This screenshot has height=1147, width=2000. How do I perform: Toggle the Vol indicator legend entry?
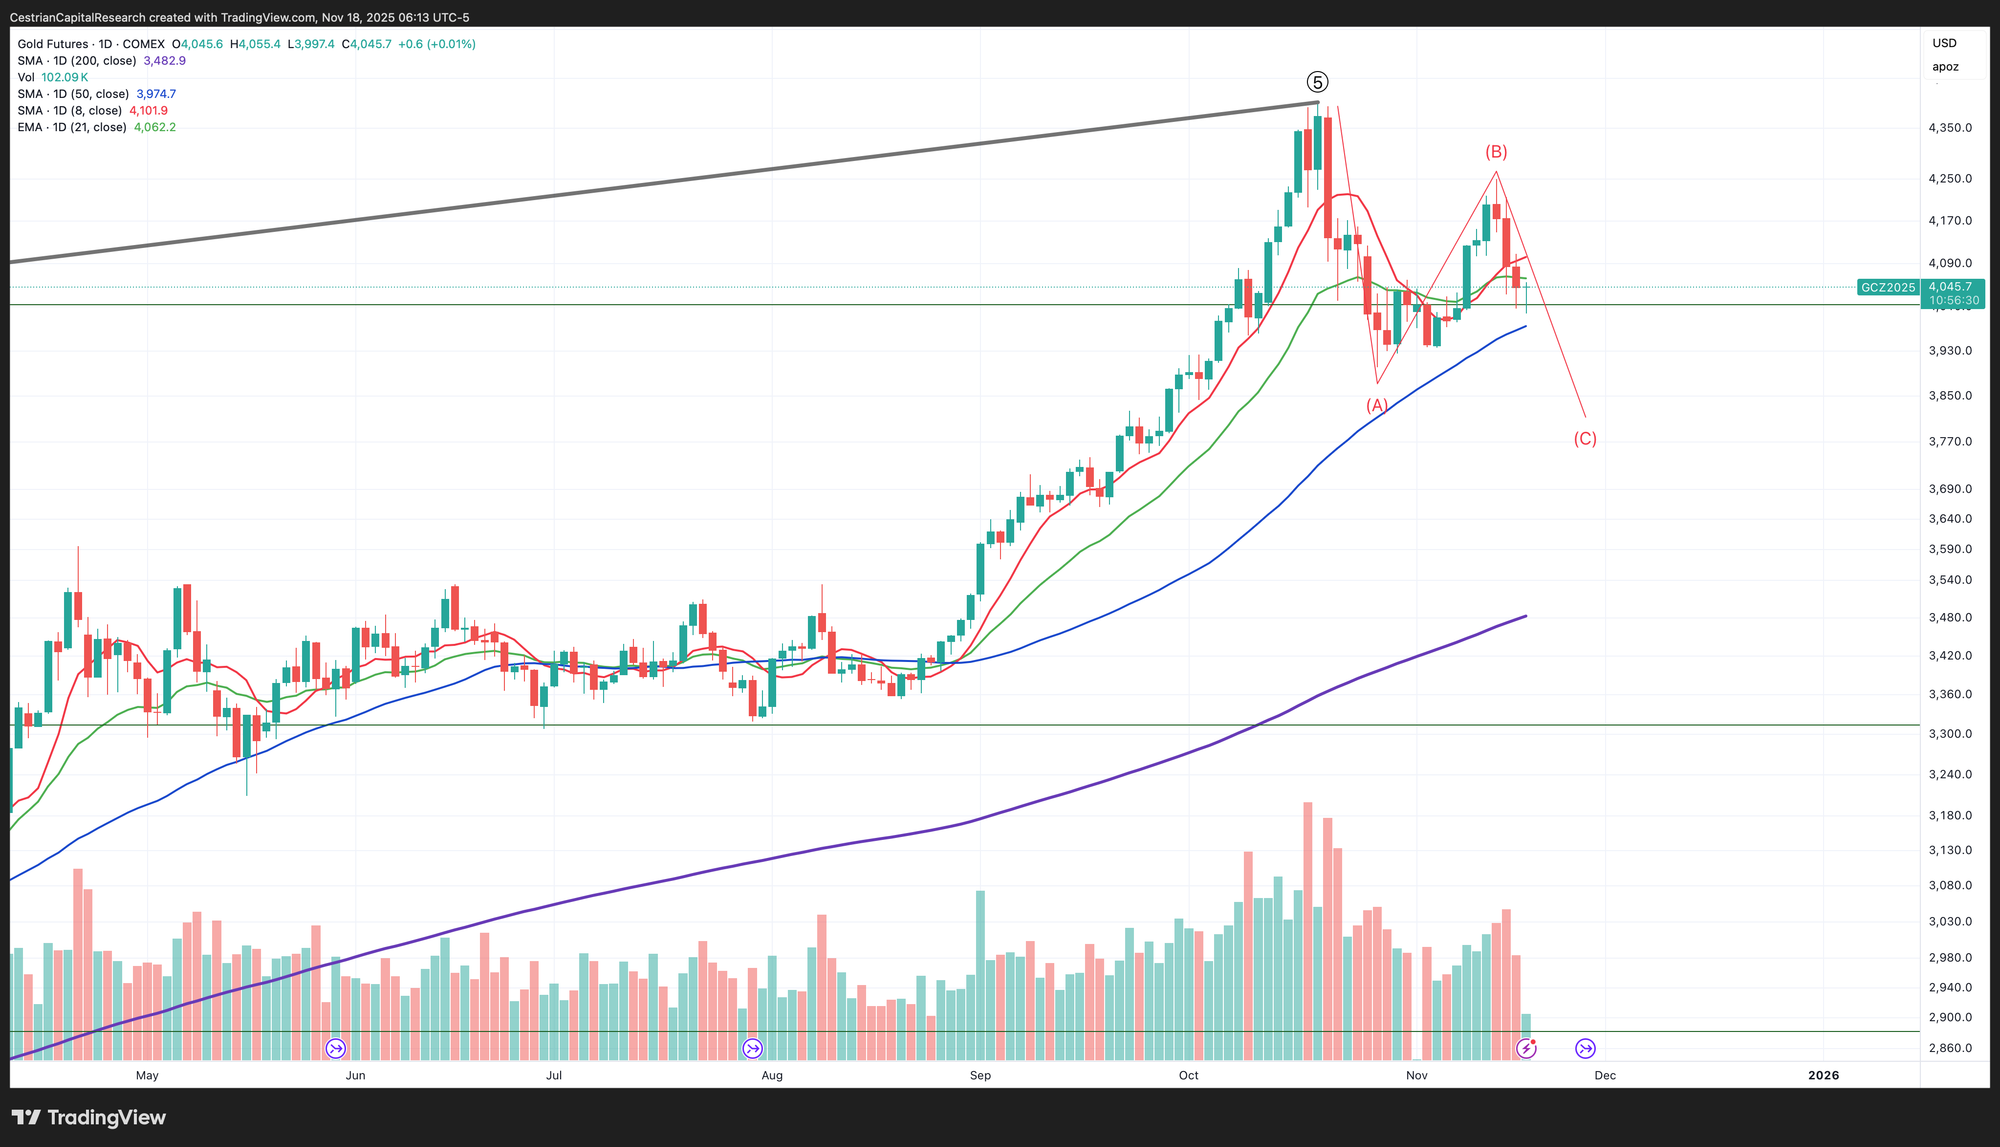pos(26,77)
